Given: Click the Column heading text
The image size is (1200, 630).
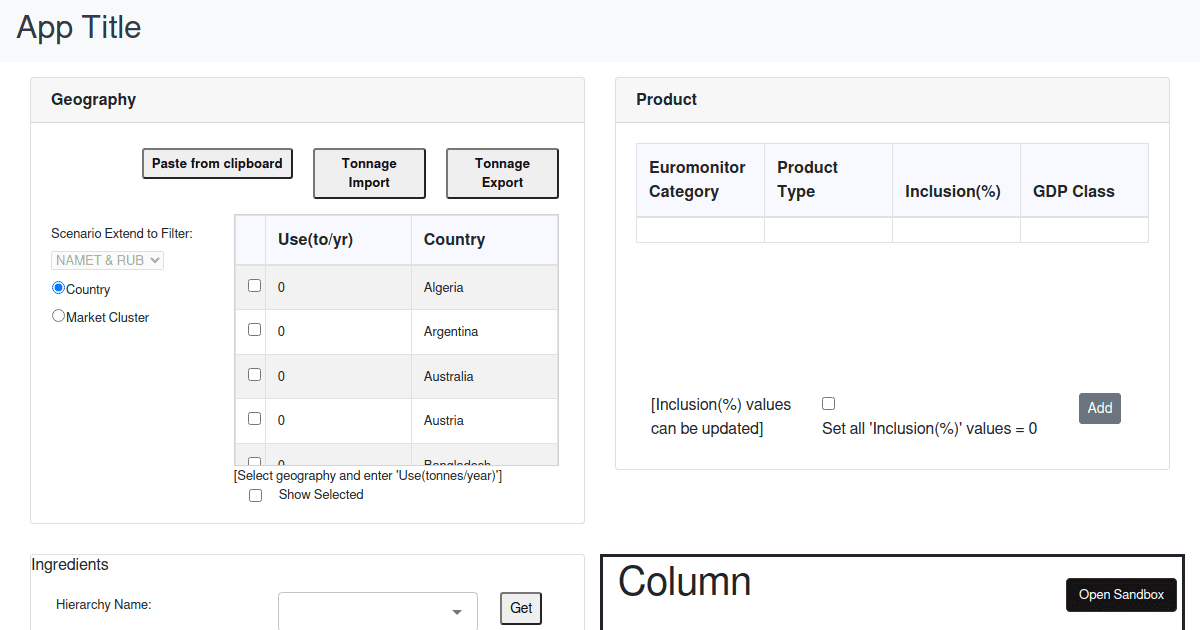Looking at the screenshot, I should 684,581.
